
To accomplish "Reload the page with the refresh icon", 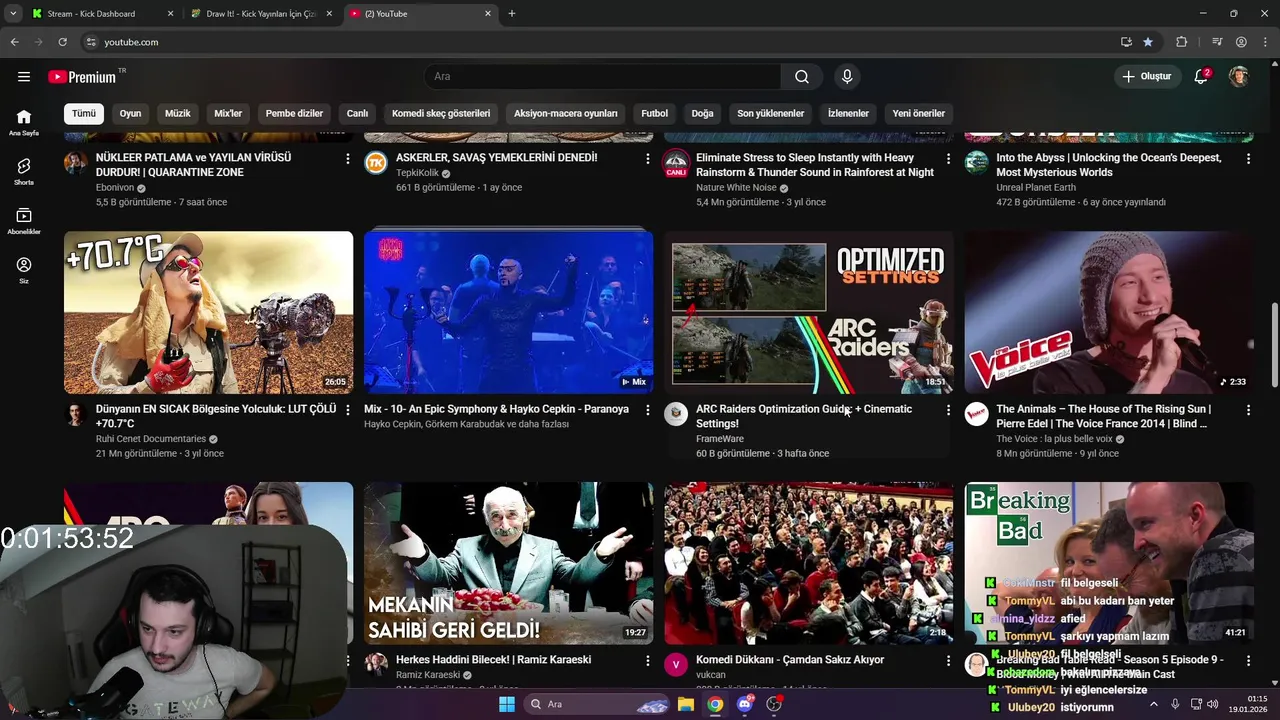I will pos(62,42).
